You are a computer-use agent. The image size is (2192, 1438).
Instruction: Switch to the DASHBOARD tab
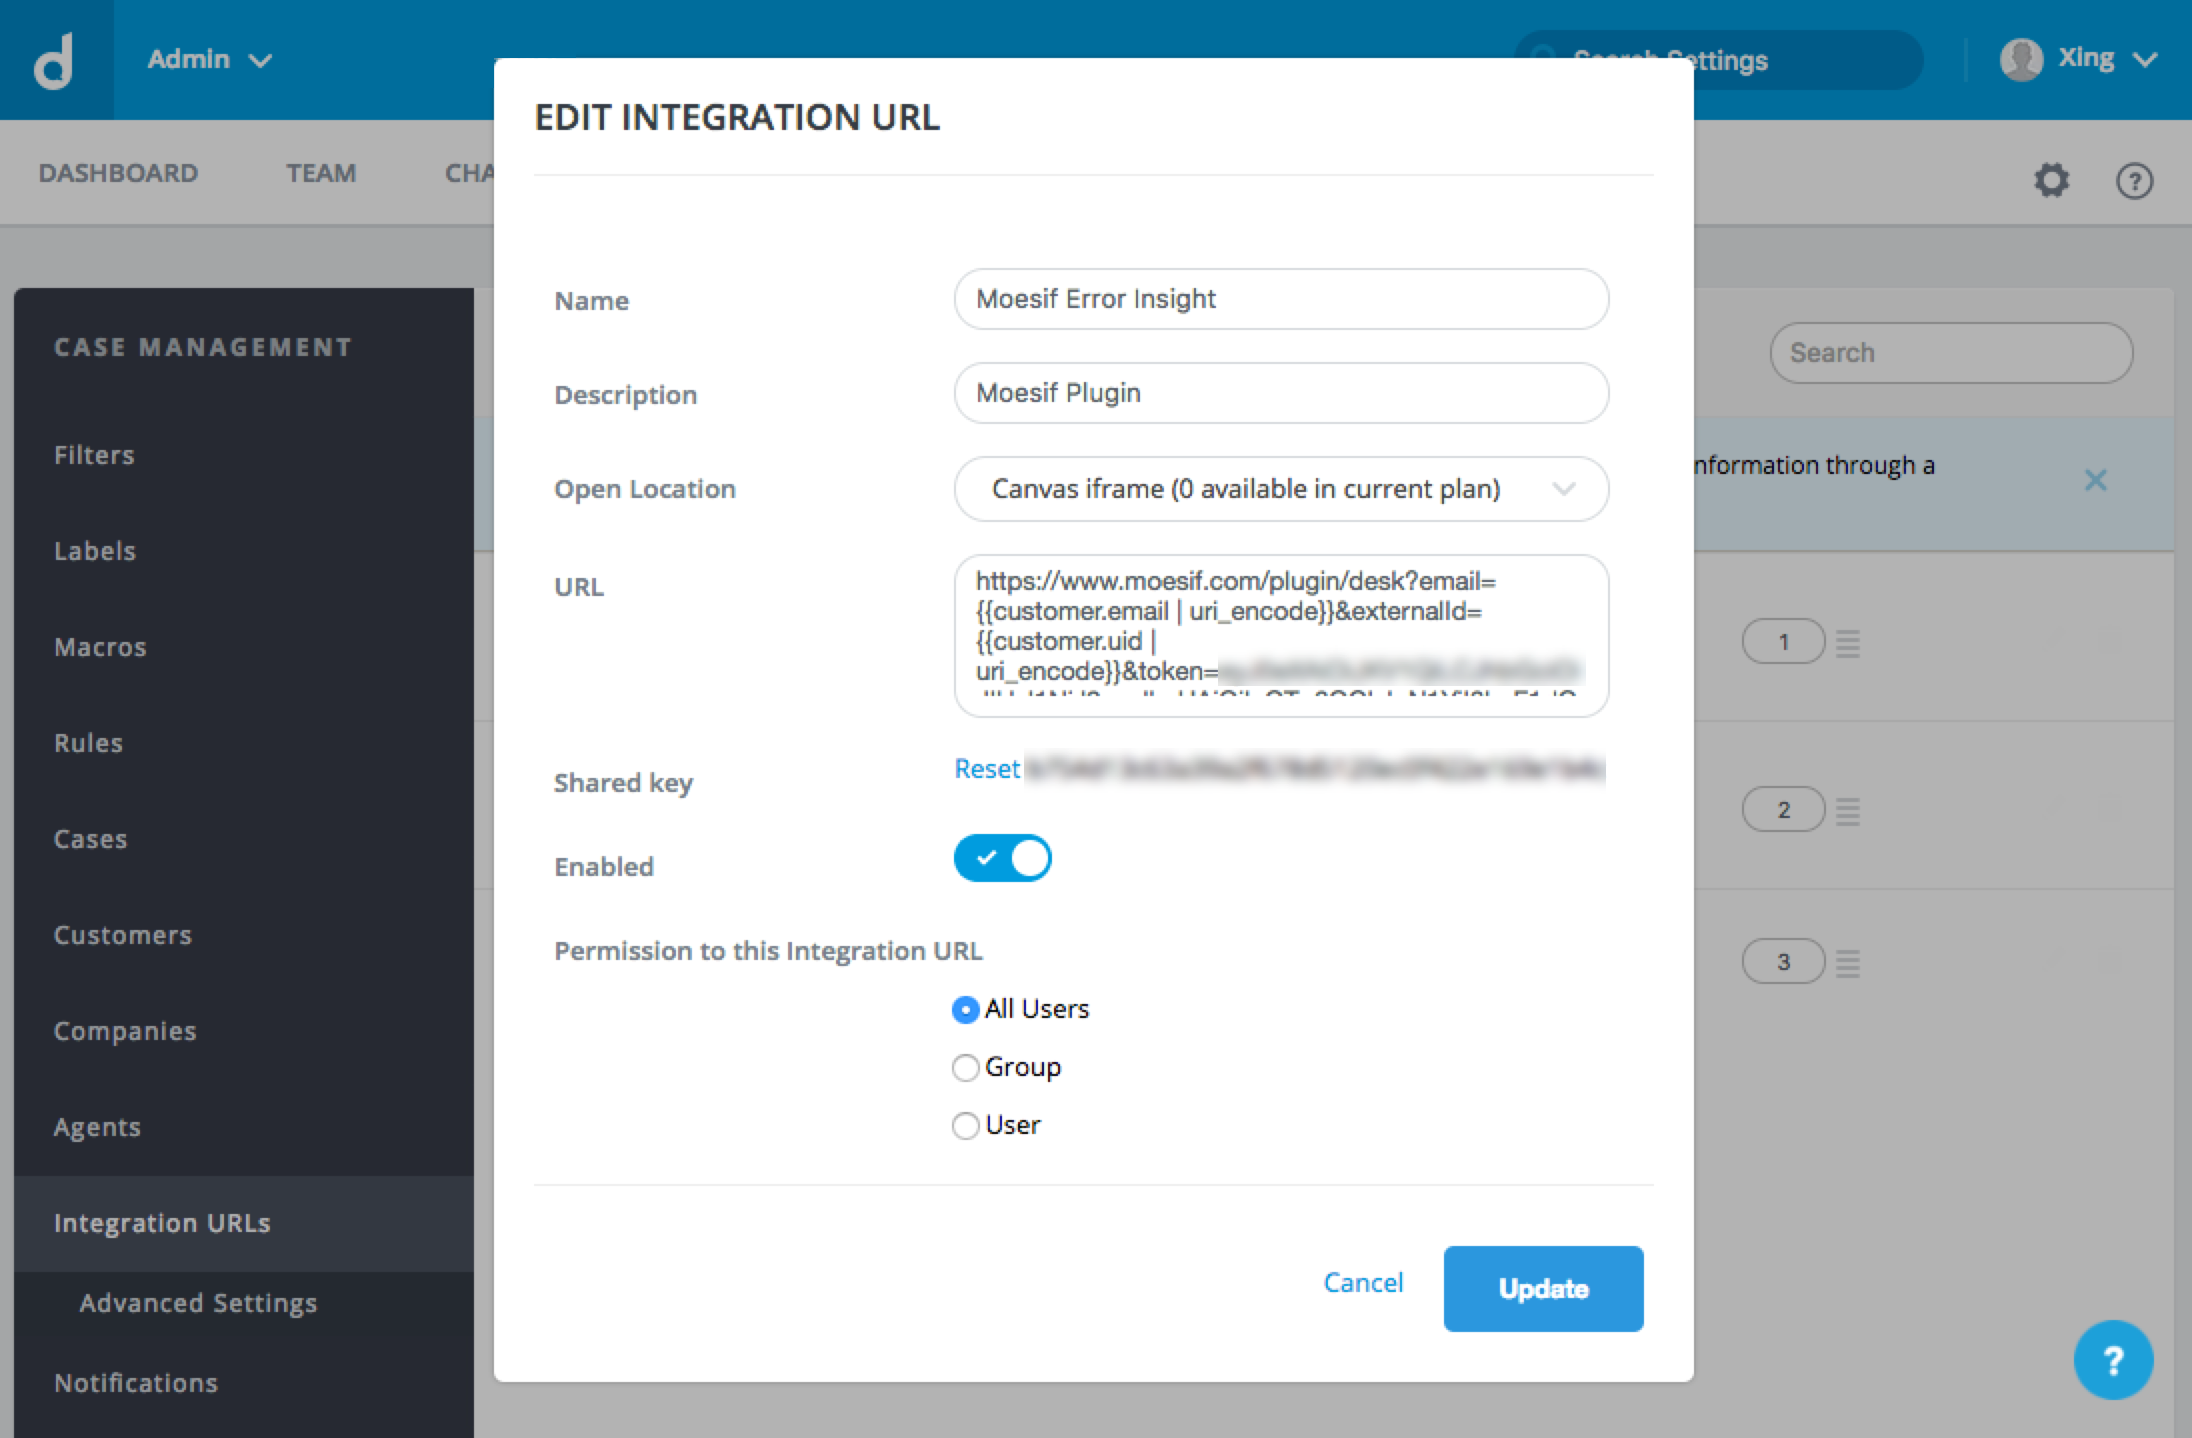[117, 172]
